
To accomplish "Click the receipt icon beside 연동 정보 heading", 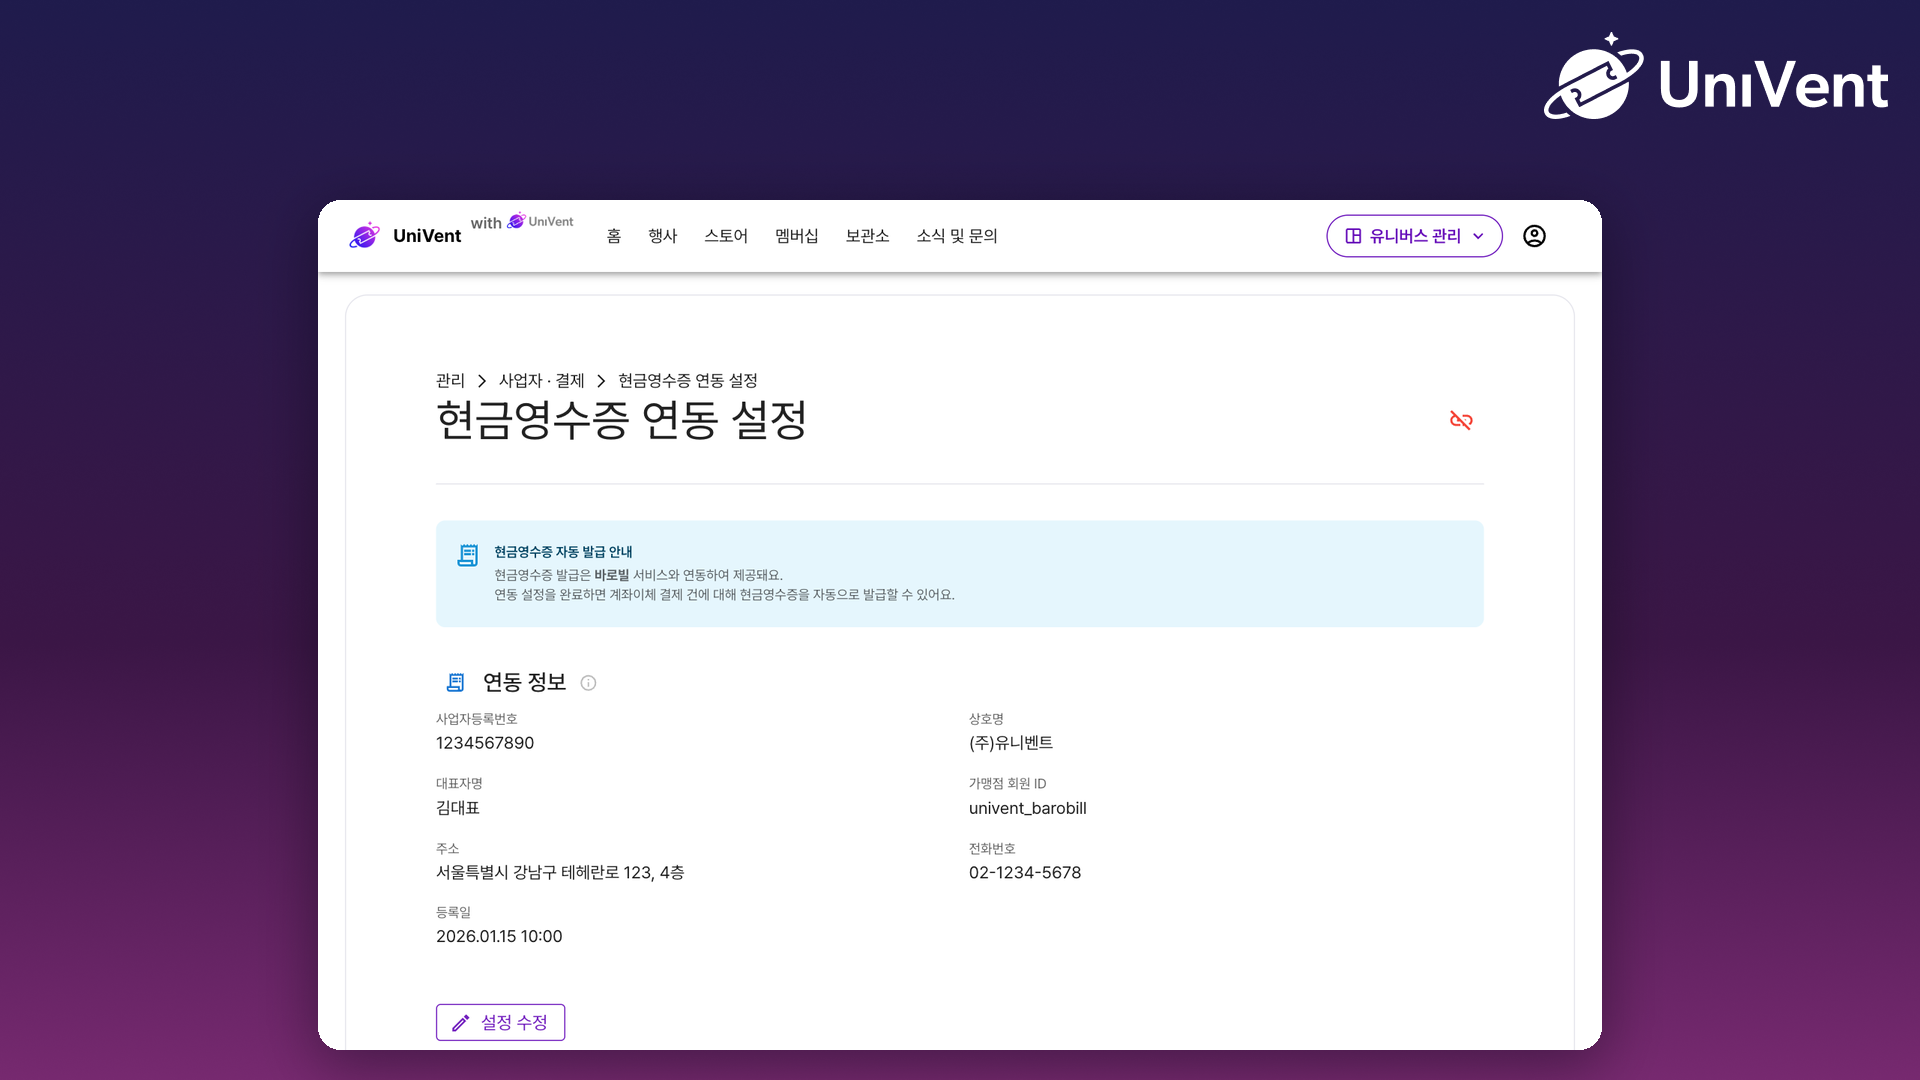I will tap(455, 682).
